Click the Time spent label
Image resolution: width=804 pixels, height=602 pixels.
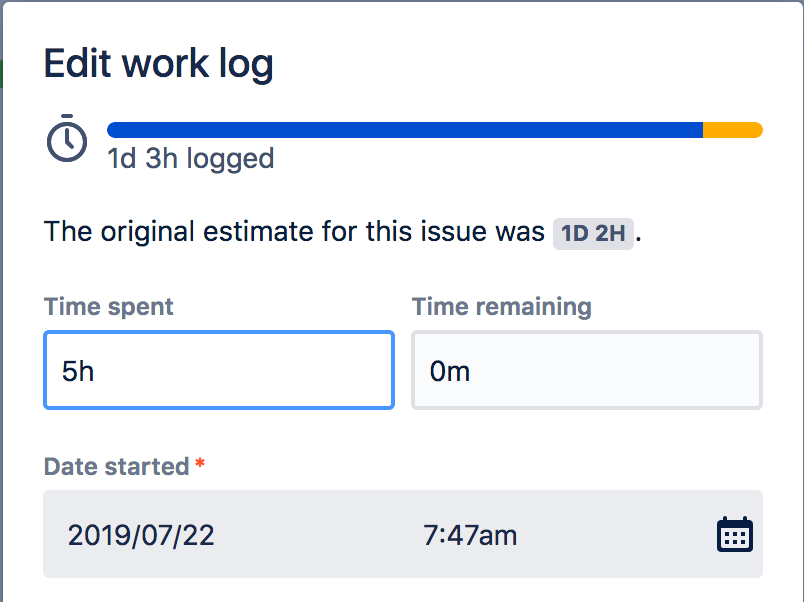[x=108, y=307]
